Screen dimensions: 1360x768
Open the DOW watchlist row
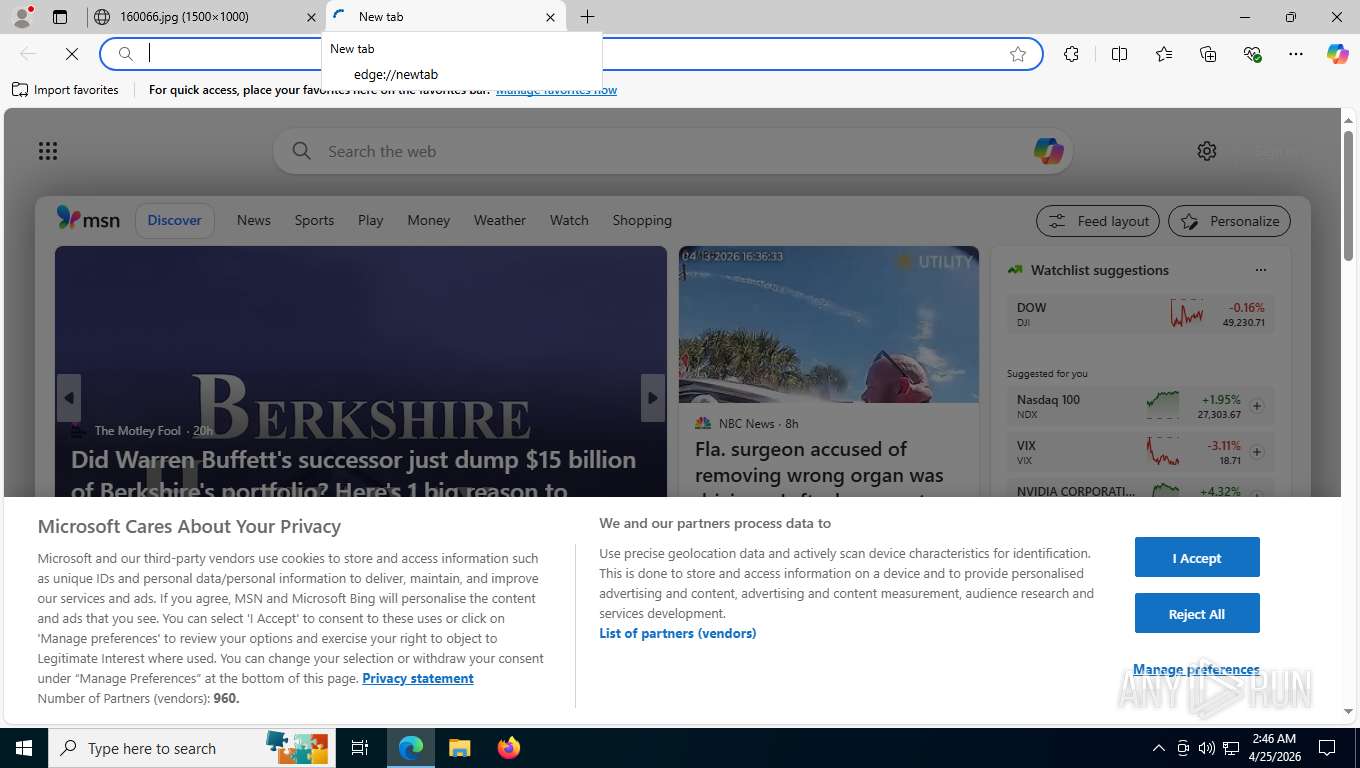coord(1140,314)
